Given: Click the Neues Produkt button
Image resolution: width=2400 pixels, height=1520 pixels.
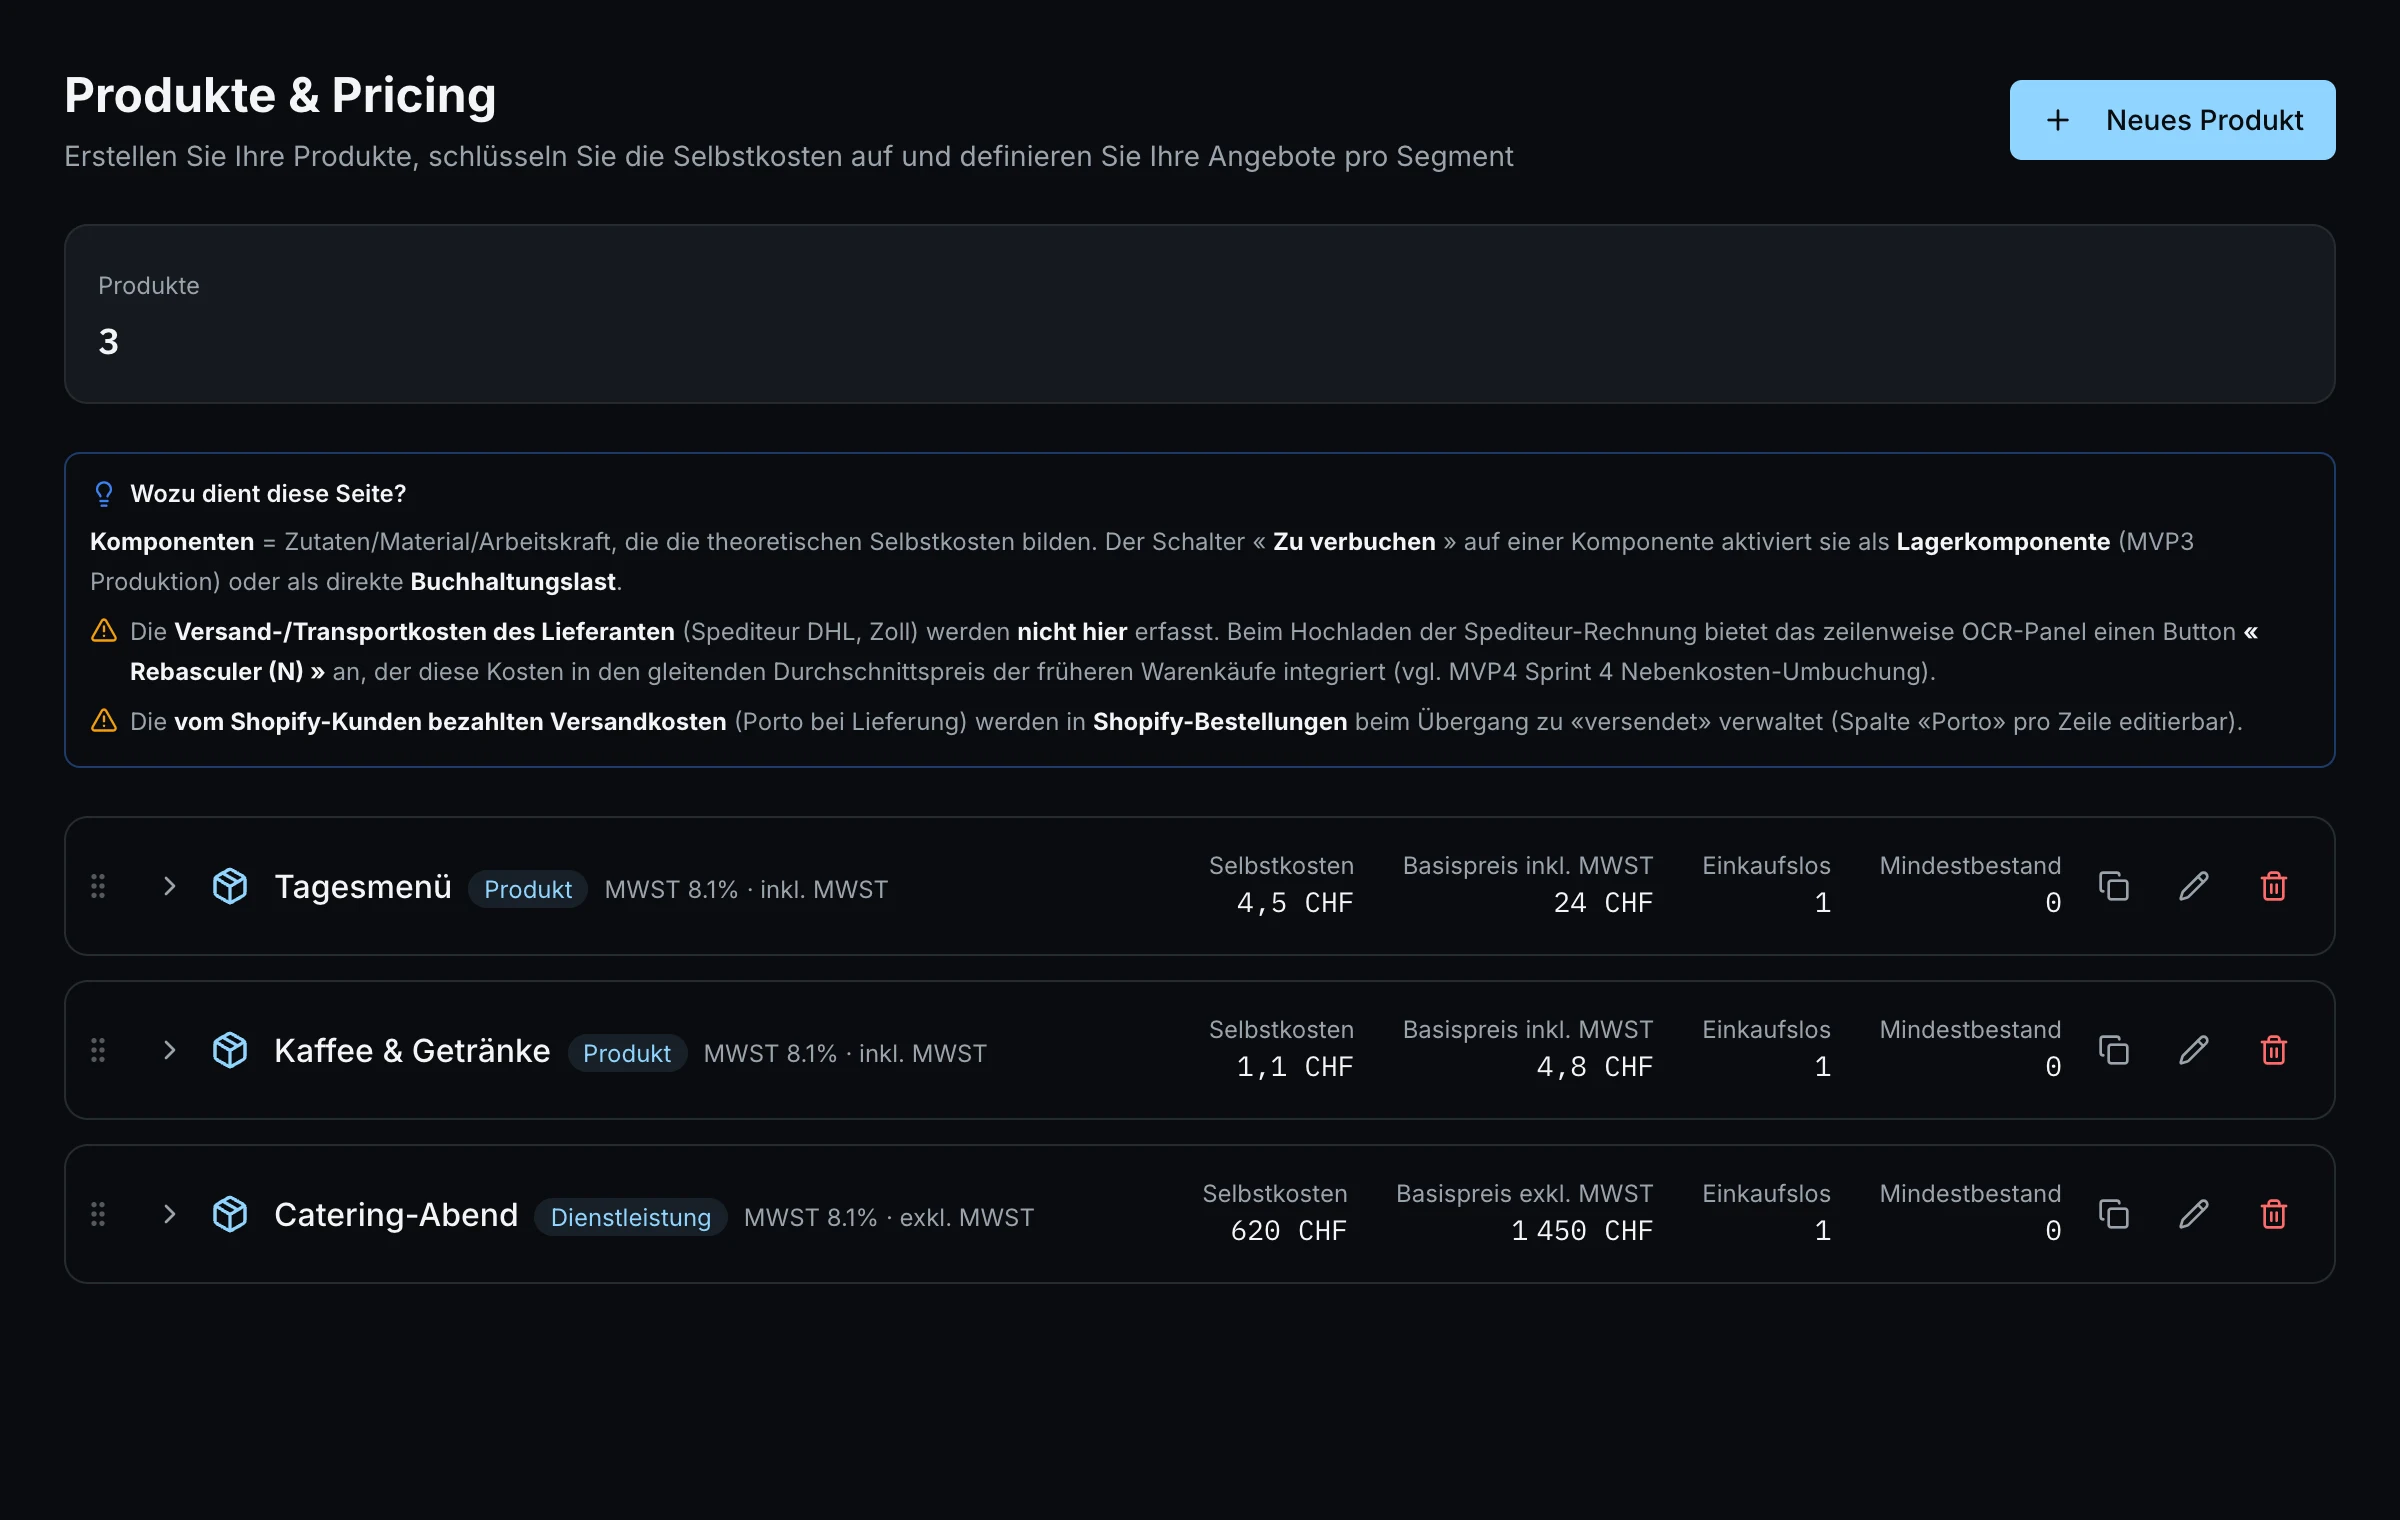Looking at the screenshot, I should [x=2172, y=120].
